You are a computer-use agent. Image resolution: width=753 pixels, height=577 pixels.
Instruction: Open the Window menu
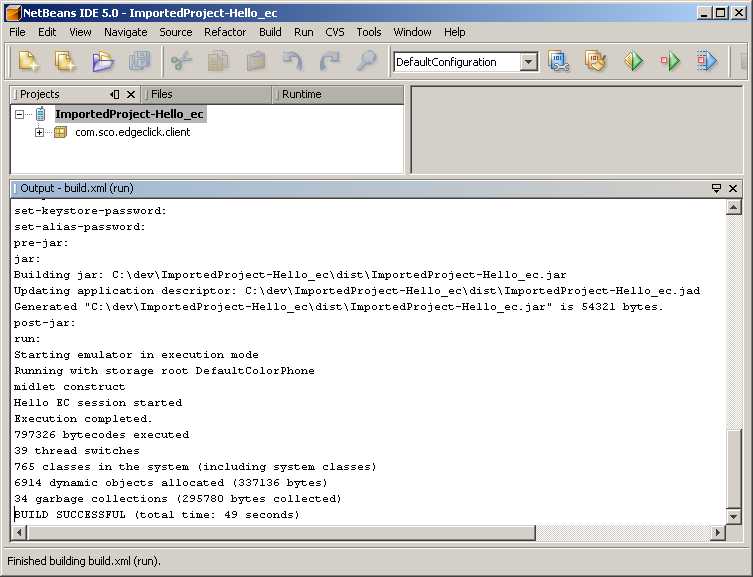pos(413,32)
